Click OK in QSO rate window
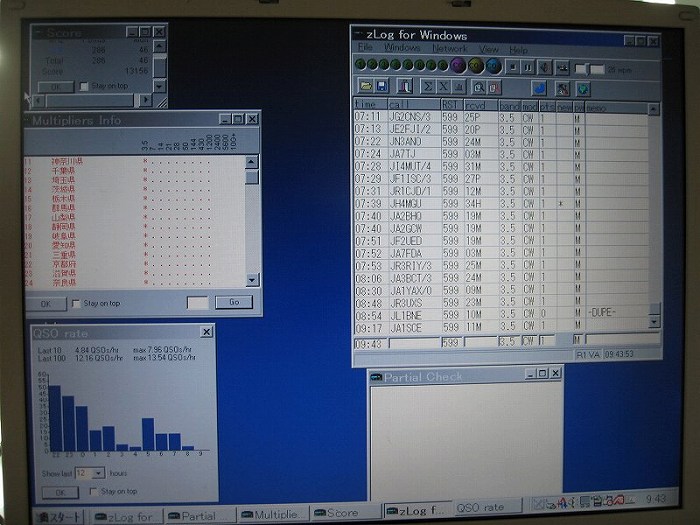Image resolution: width=700 pixels, height=525 pixels. (x=60, y=492)
